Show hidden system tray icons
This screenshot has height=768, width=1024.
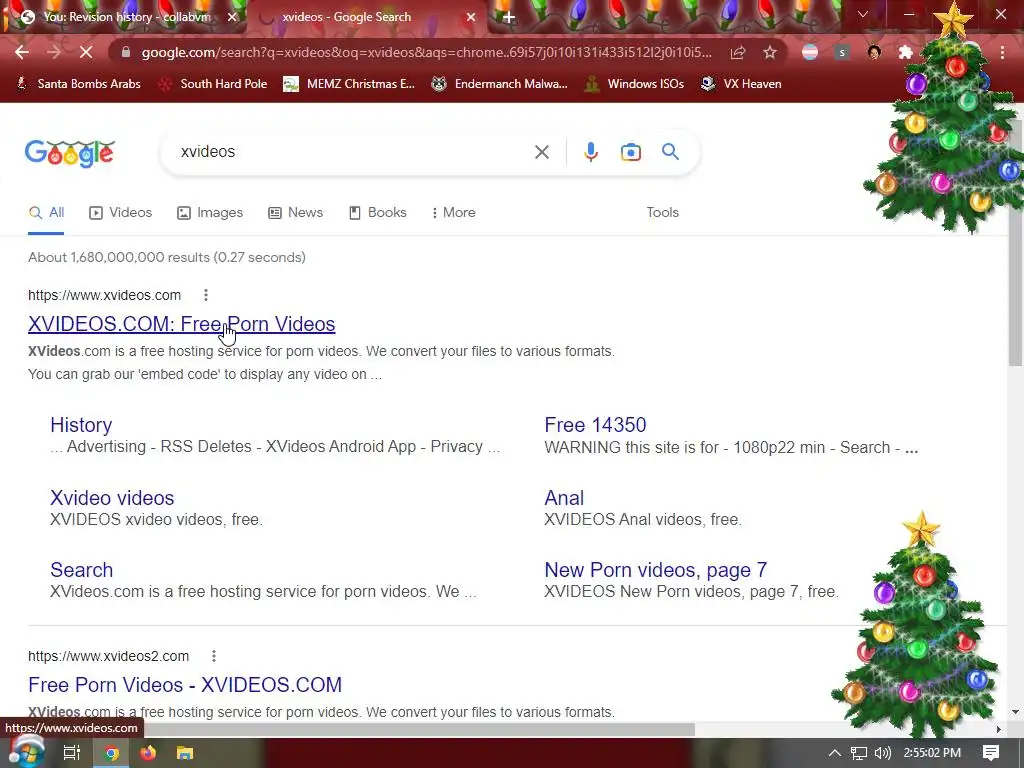(x=835, y=753)
